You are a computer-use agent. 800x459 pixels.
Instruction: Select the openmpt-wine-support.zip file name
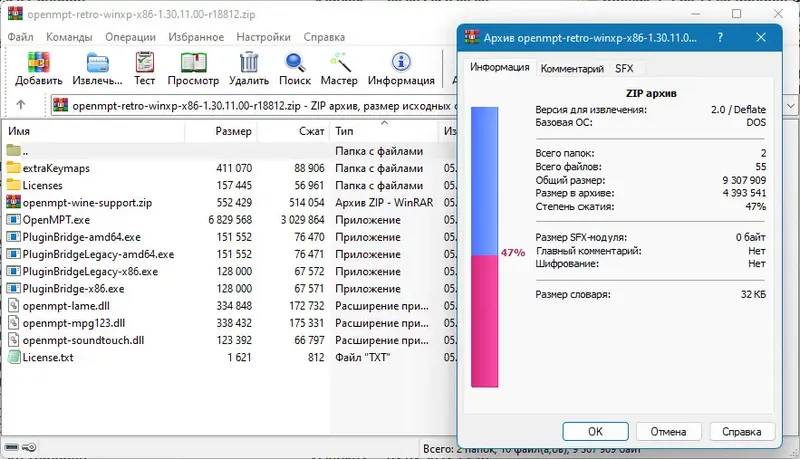point(87,202)
